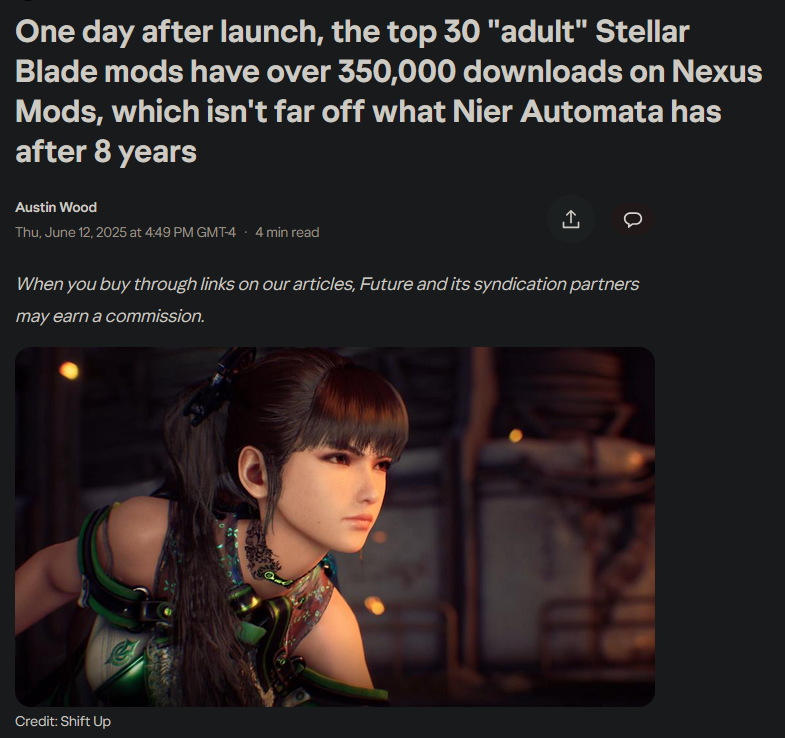Screen dimensions: 785x738
Task: Open the Stellar Blade hero image
Action: pyautogui.click(x=335, y=527)
